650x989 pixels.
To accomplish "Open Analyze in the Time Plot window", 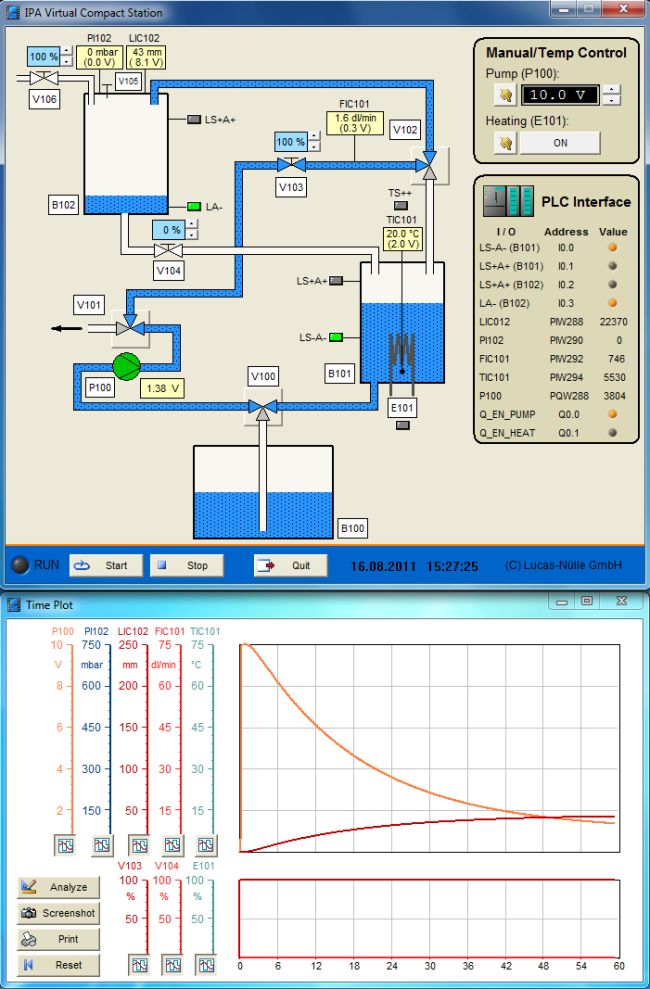I will click(x=58, y=887).
